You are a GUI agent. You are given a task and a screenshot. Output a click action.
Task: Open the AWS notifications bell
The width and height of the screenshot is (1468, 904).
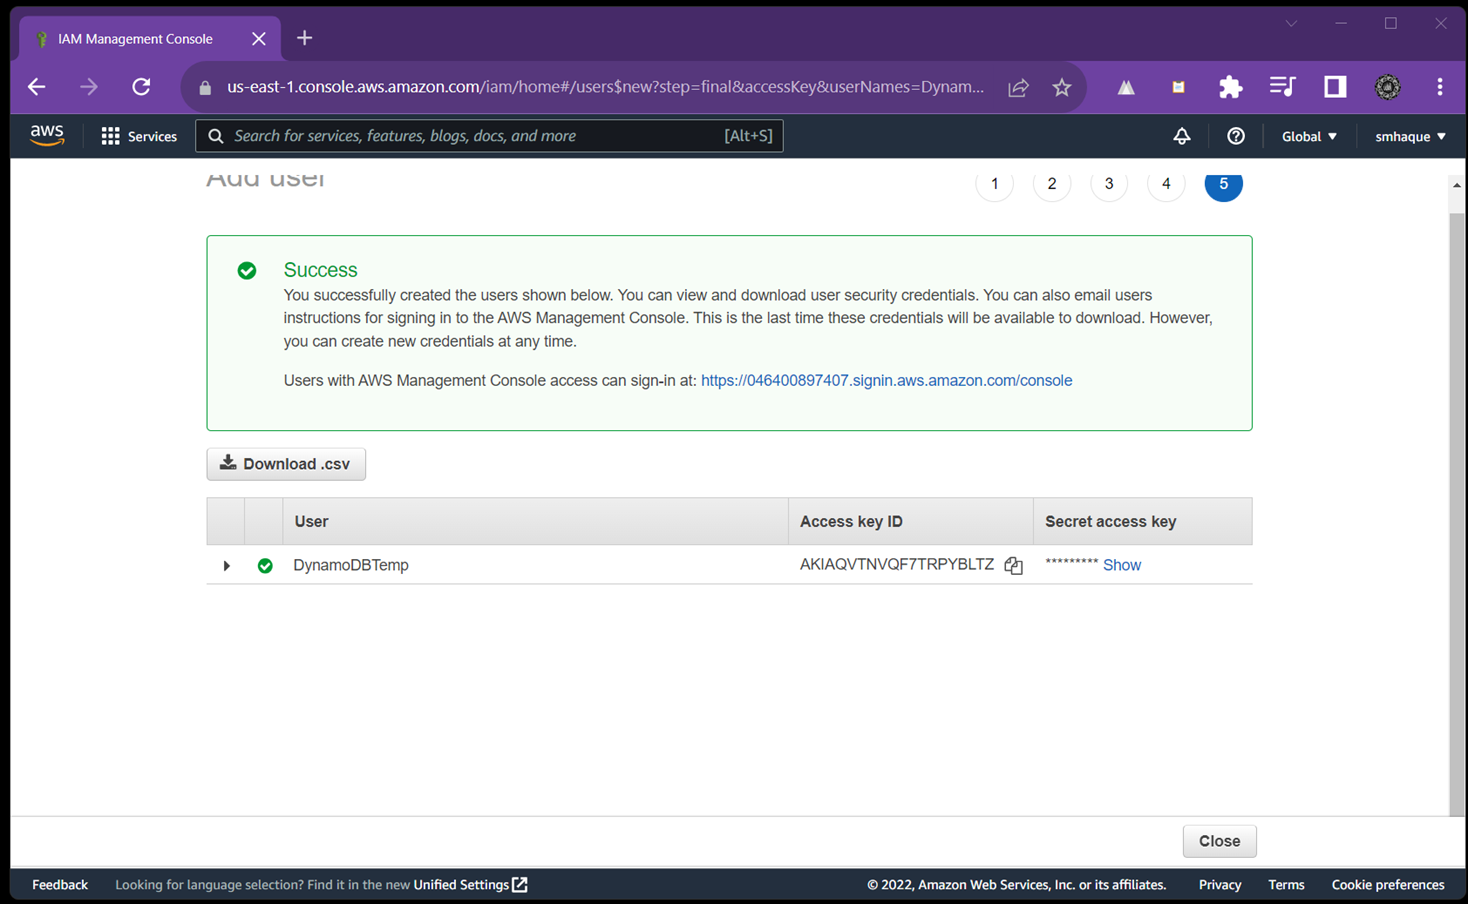1181,136
